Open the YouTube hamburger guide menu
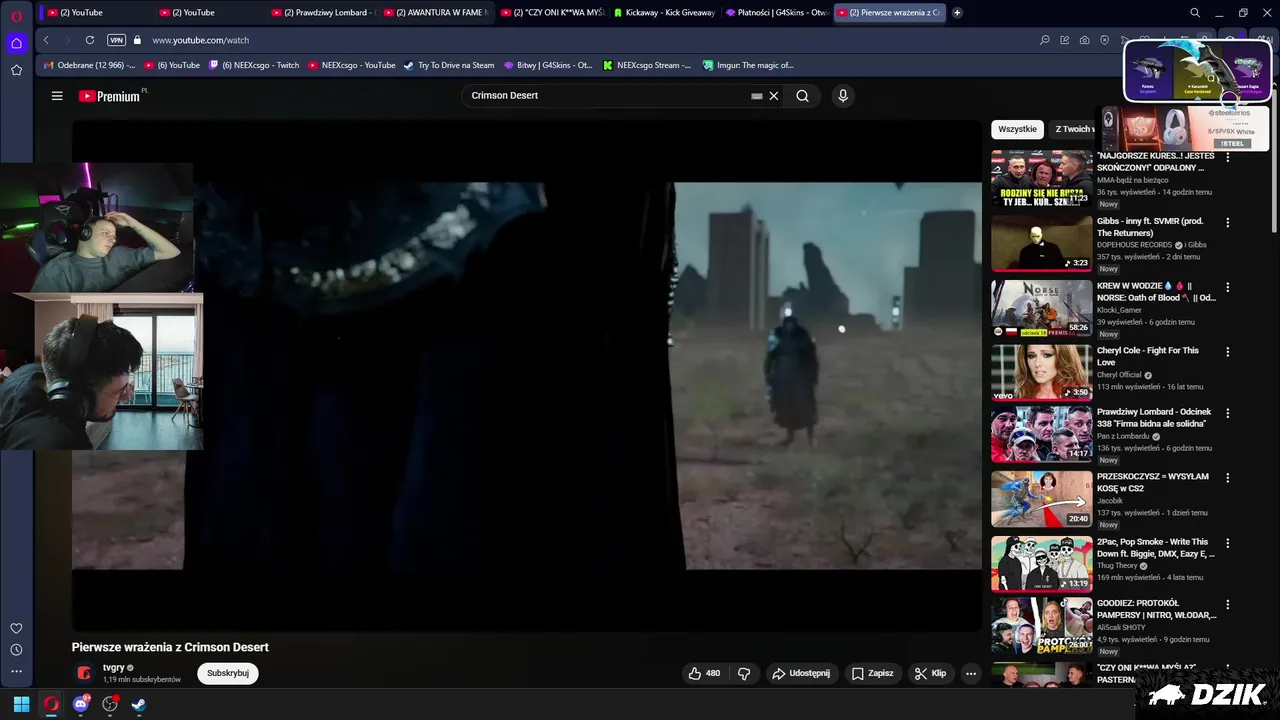Viewport: 1280px width, 720px height. click(x=57, y=96)
